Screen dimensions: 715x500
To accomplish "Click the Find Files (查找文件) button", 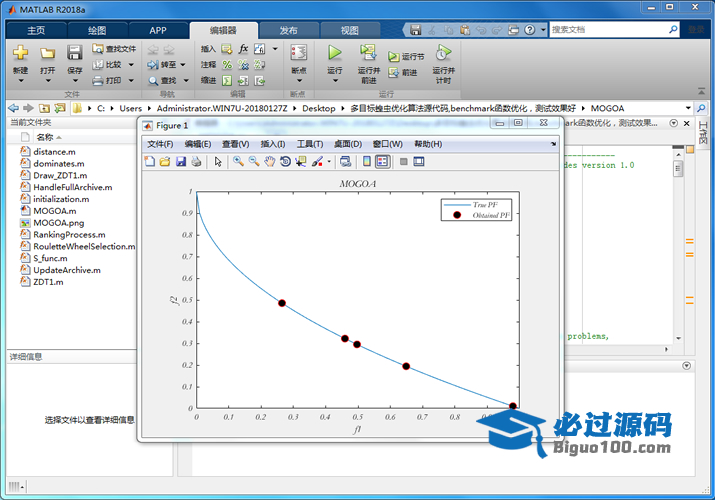I will [114, 48].
